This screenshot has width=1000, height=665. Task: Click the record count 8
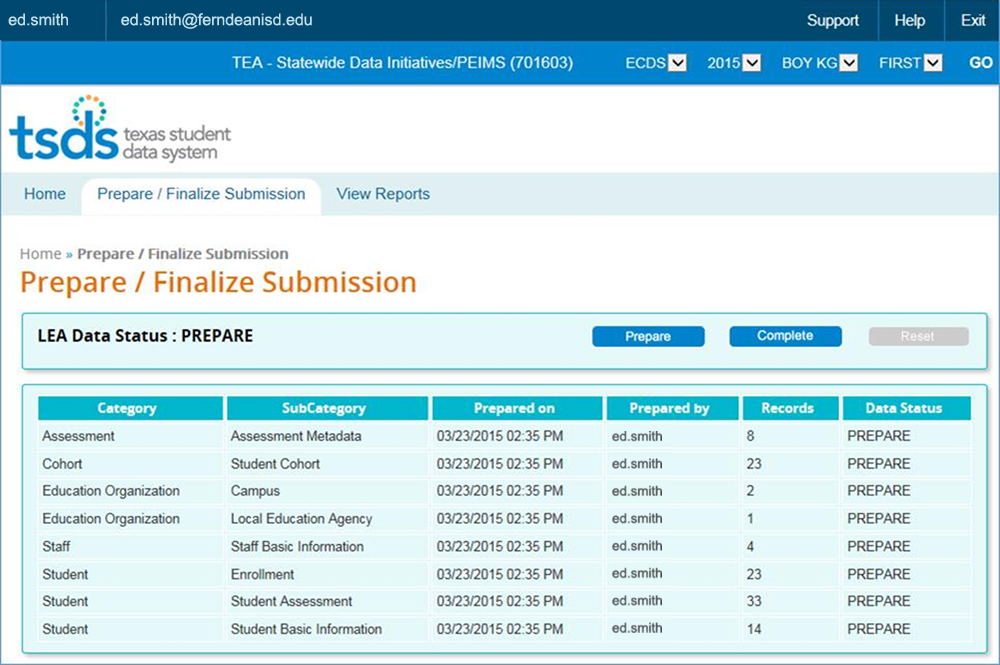pos(751,436)
